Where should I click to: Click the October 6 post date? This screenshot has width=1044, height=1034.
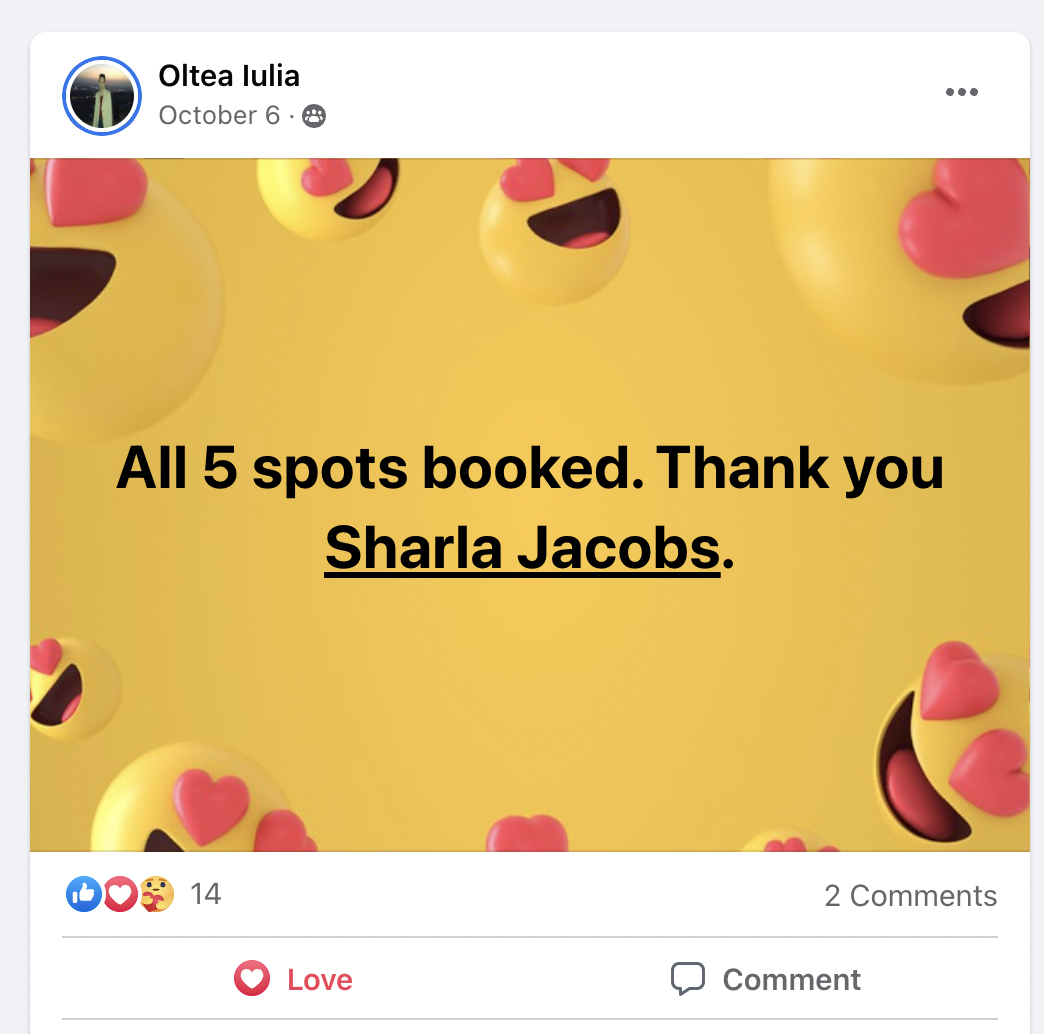(219, 116)
